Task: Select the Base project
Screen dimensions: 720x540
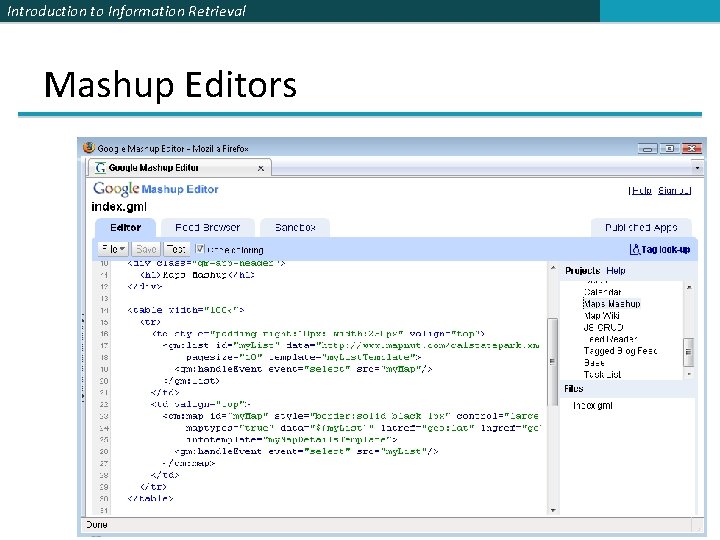Action: click(594, 363)
